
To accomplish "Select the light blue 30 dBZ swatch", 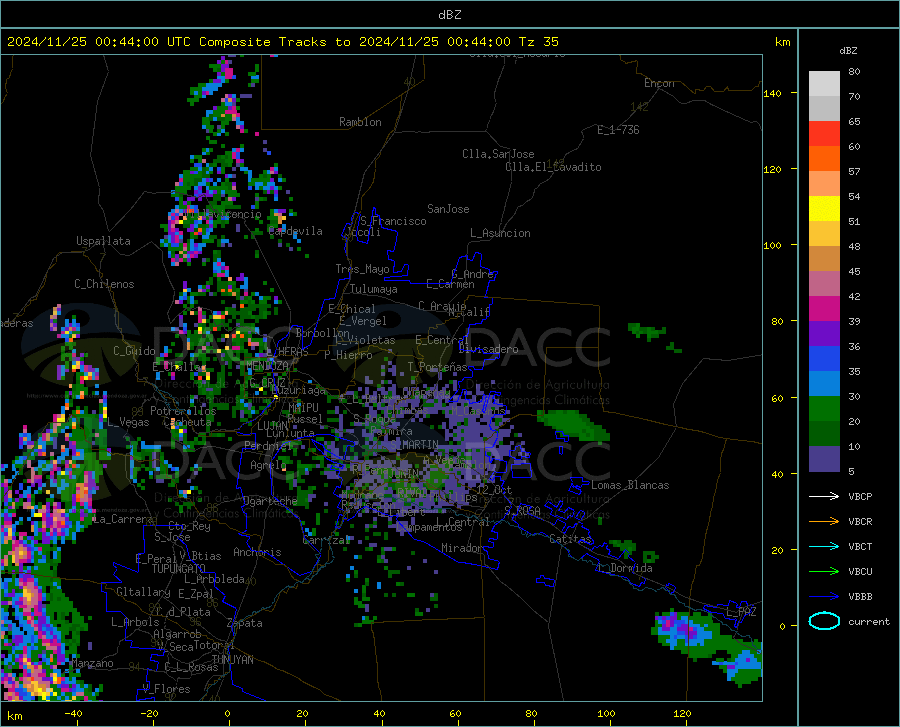I will 824,384.
